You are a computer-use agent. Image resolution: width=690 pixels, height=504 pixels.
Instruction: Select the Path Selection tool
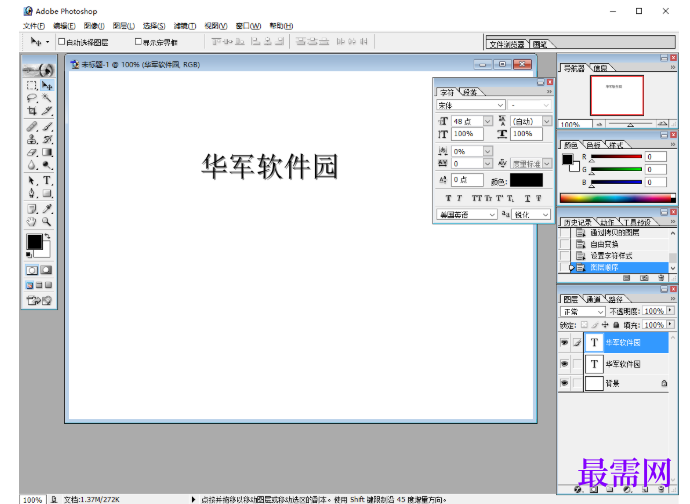click(32, 180)
